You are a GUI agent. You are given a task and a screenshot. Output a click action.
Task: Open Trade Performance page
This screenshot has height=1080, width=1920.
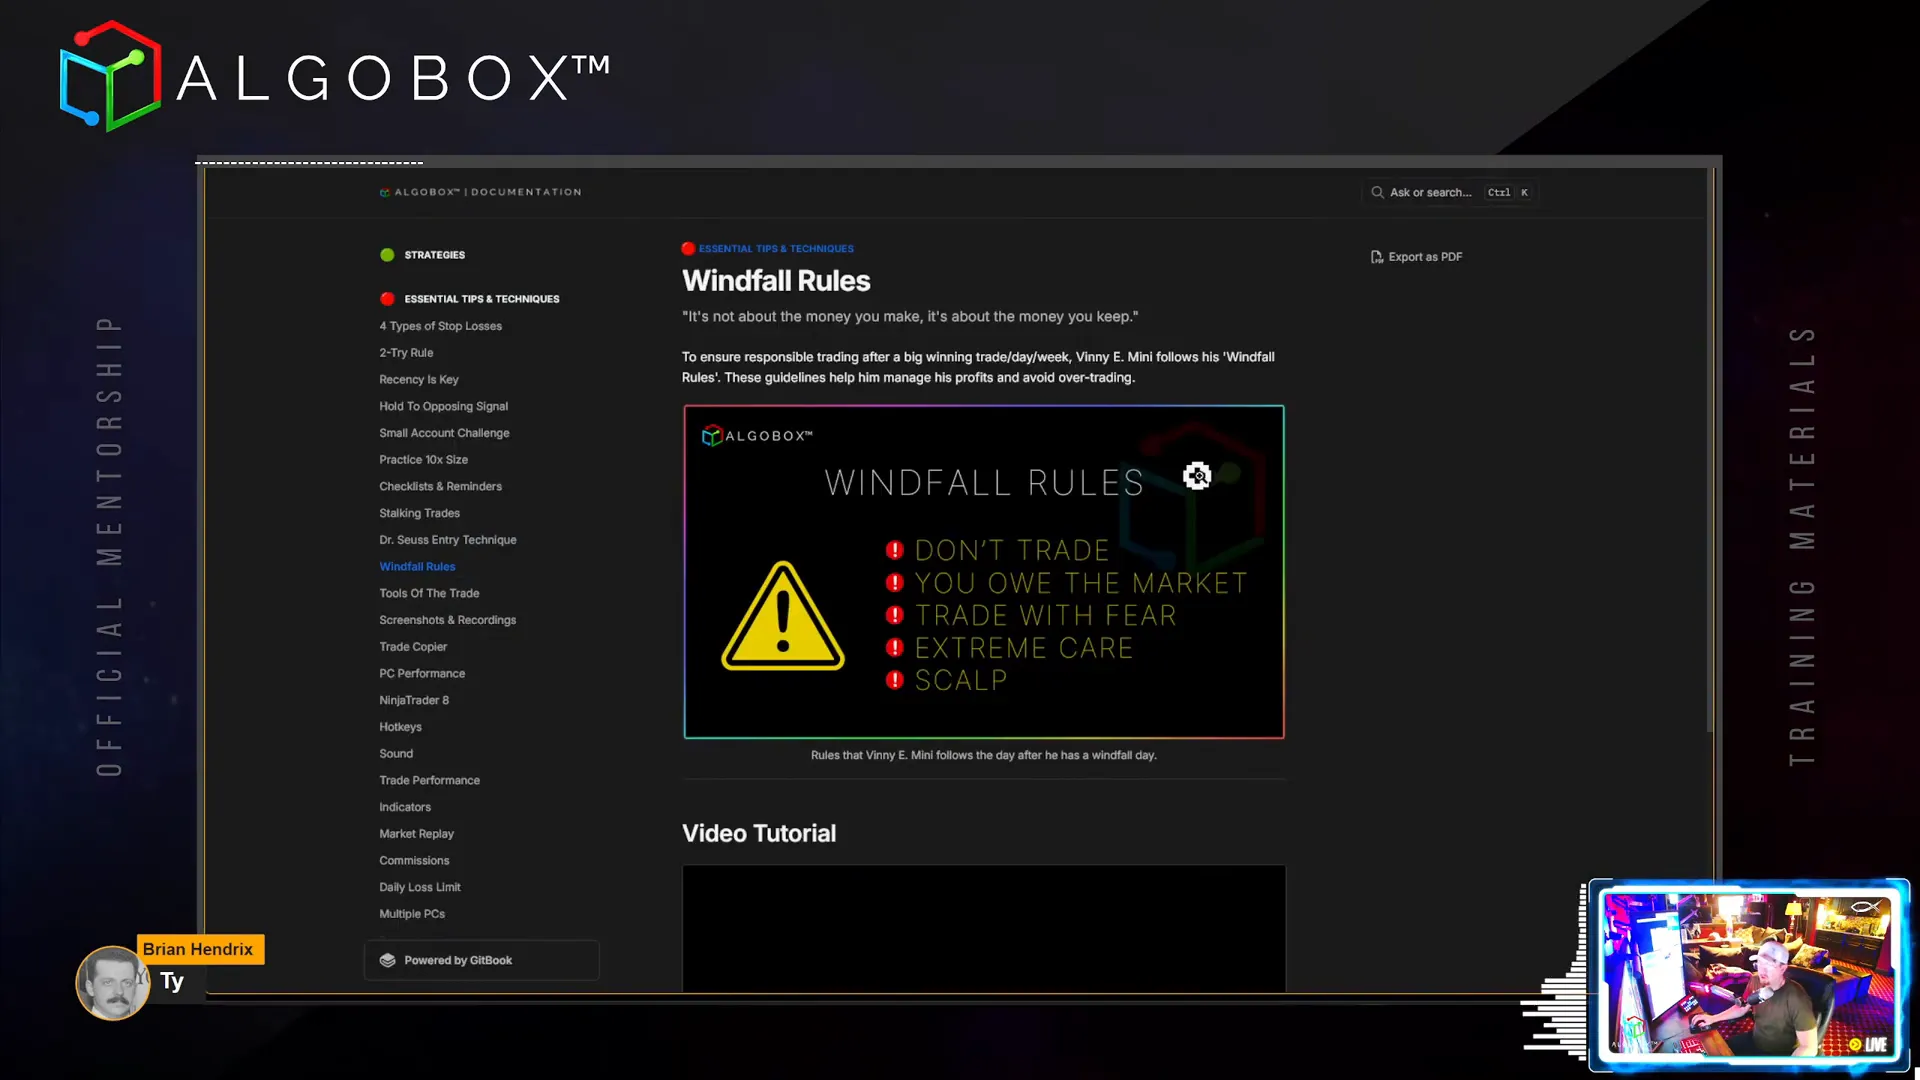pos(429,781)
